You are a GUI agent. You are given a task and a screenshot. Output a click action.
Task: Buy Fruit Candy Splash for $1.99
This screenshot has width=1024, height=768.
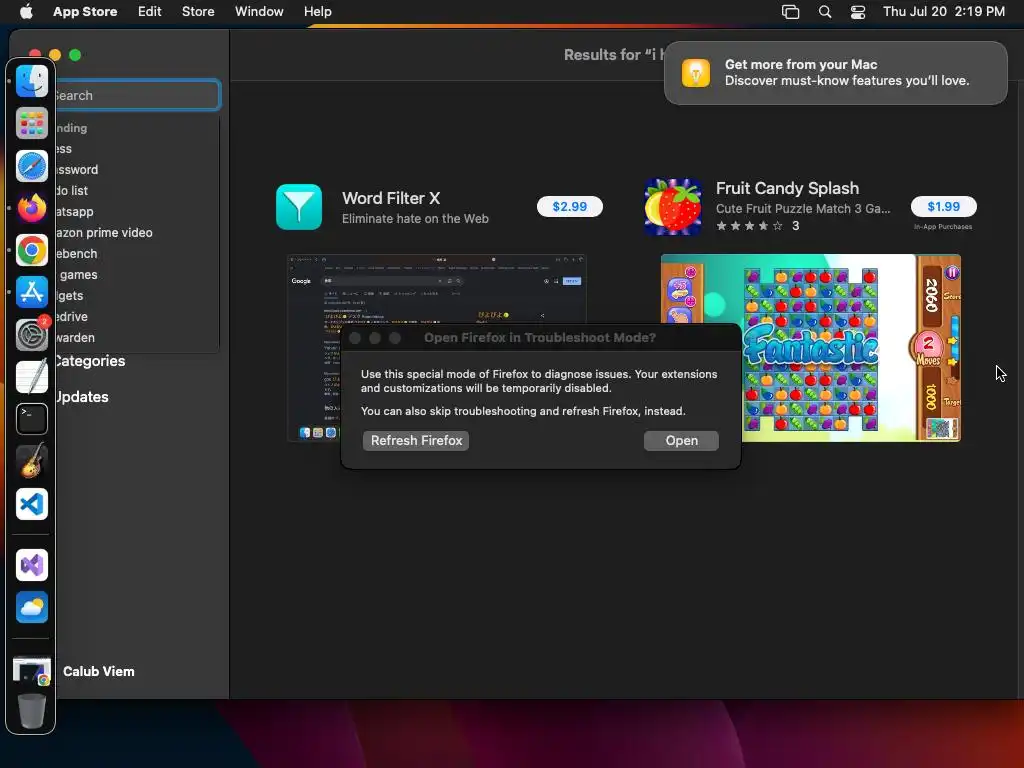pos(944,206)
